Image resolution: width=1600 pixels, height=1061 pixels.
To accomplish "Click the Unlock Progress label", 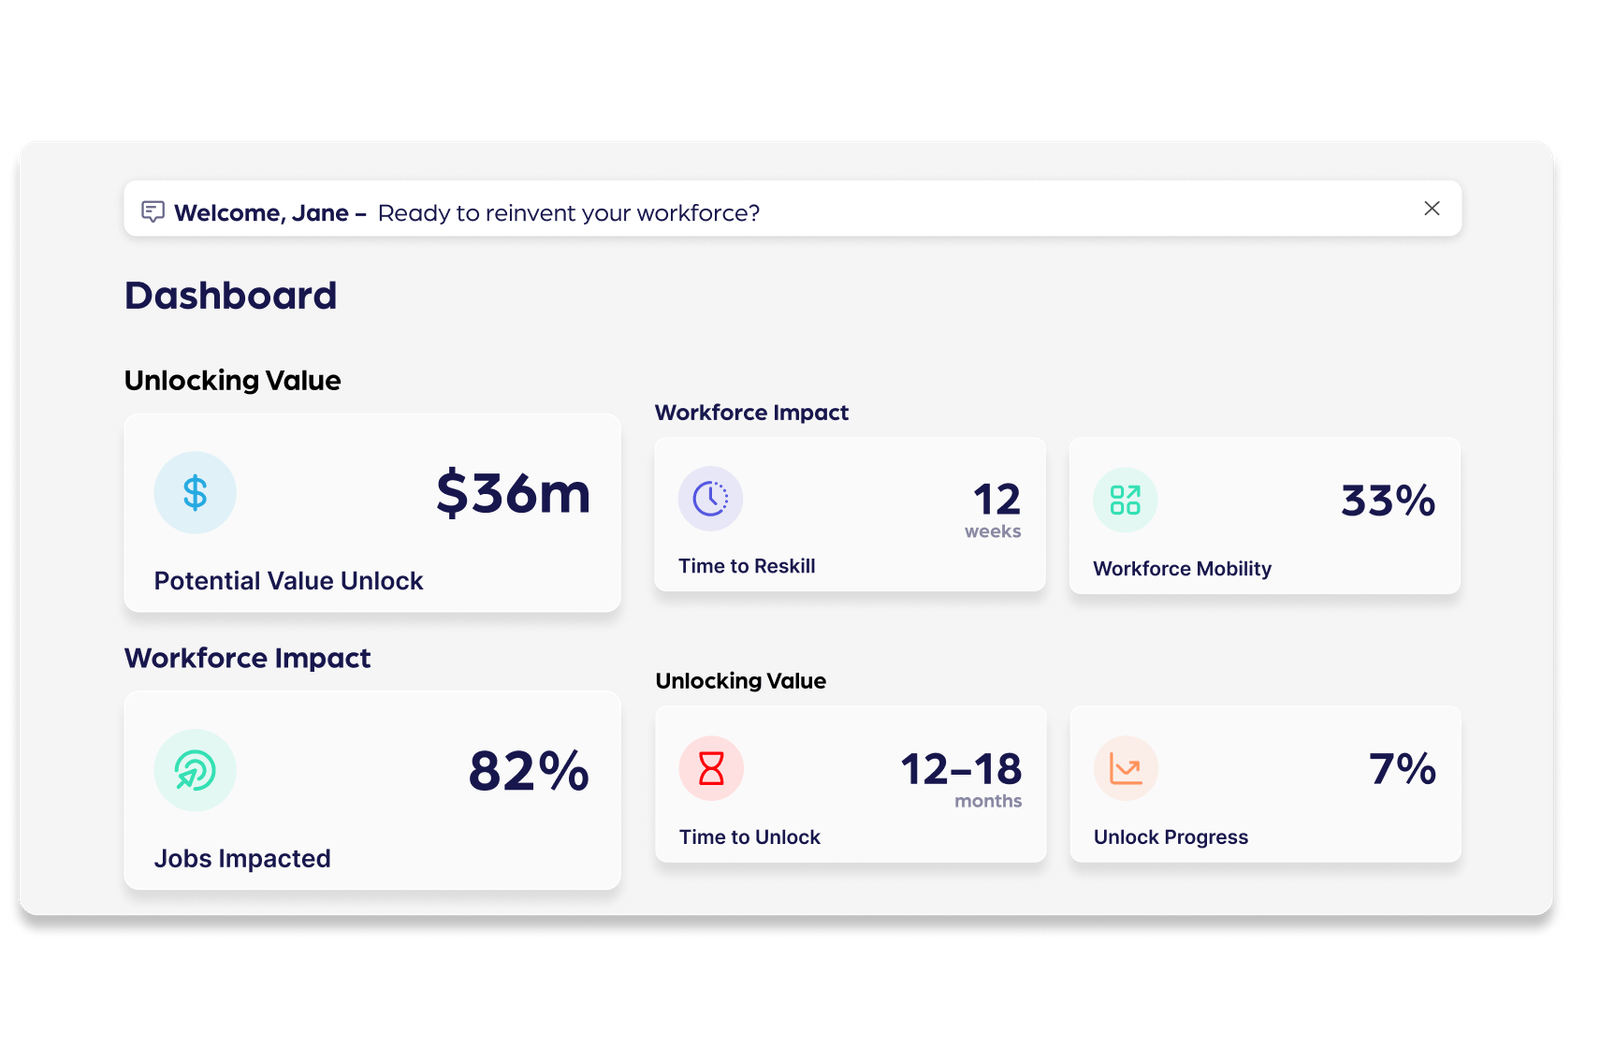I will [x=1171, y=837].
